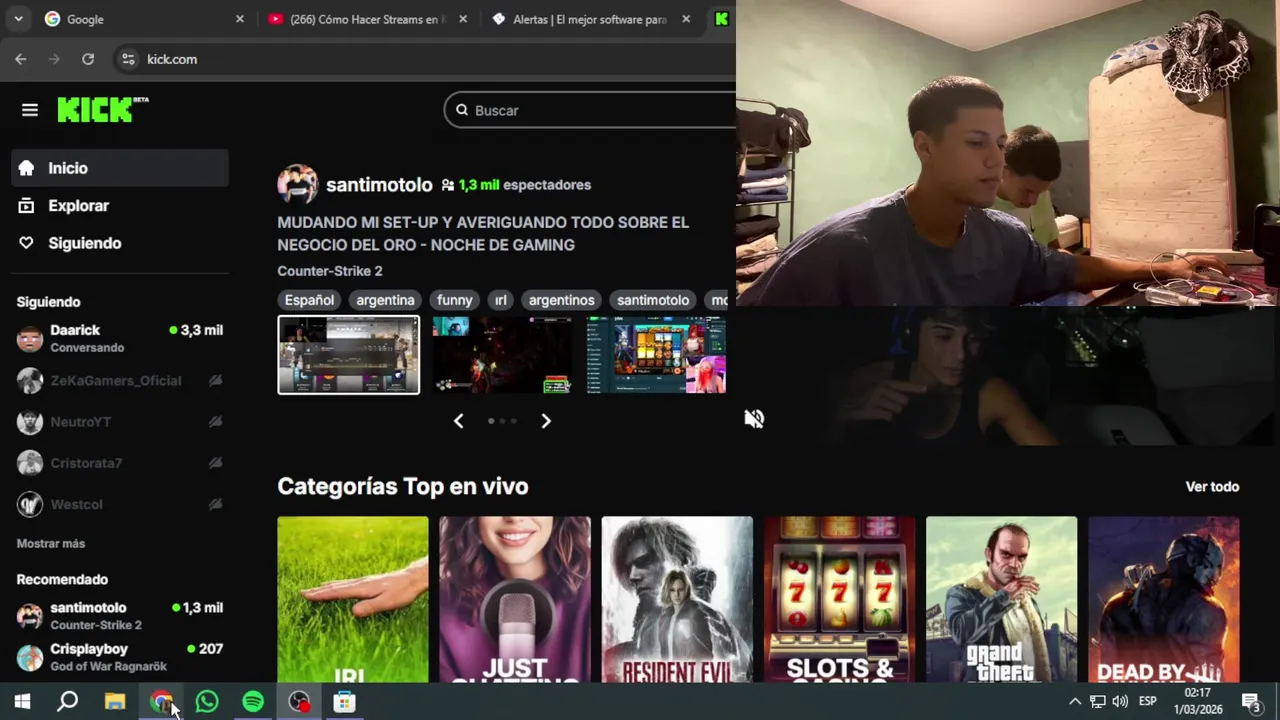Select the funny tag
This screenshot has height=720, width=1280.
pyautogui.click(x=454, y=300)
